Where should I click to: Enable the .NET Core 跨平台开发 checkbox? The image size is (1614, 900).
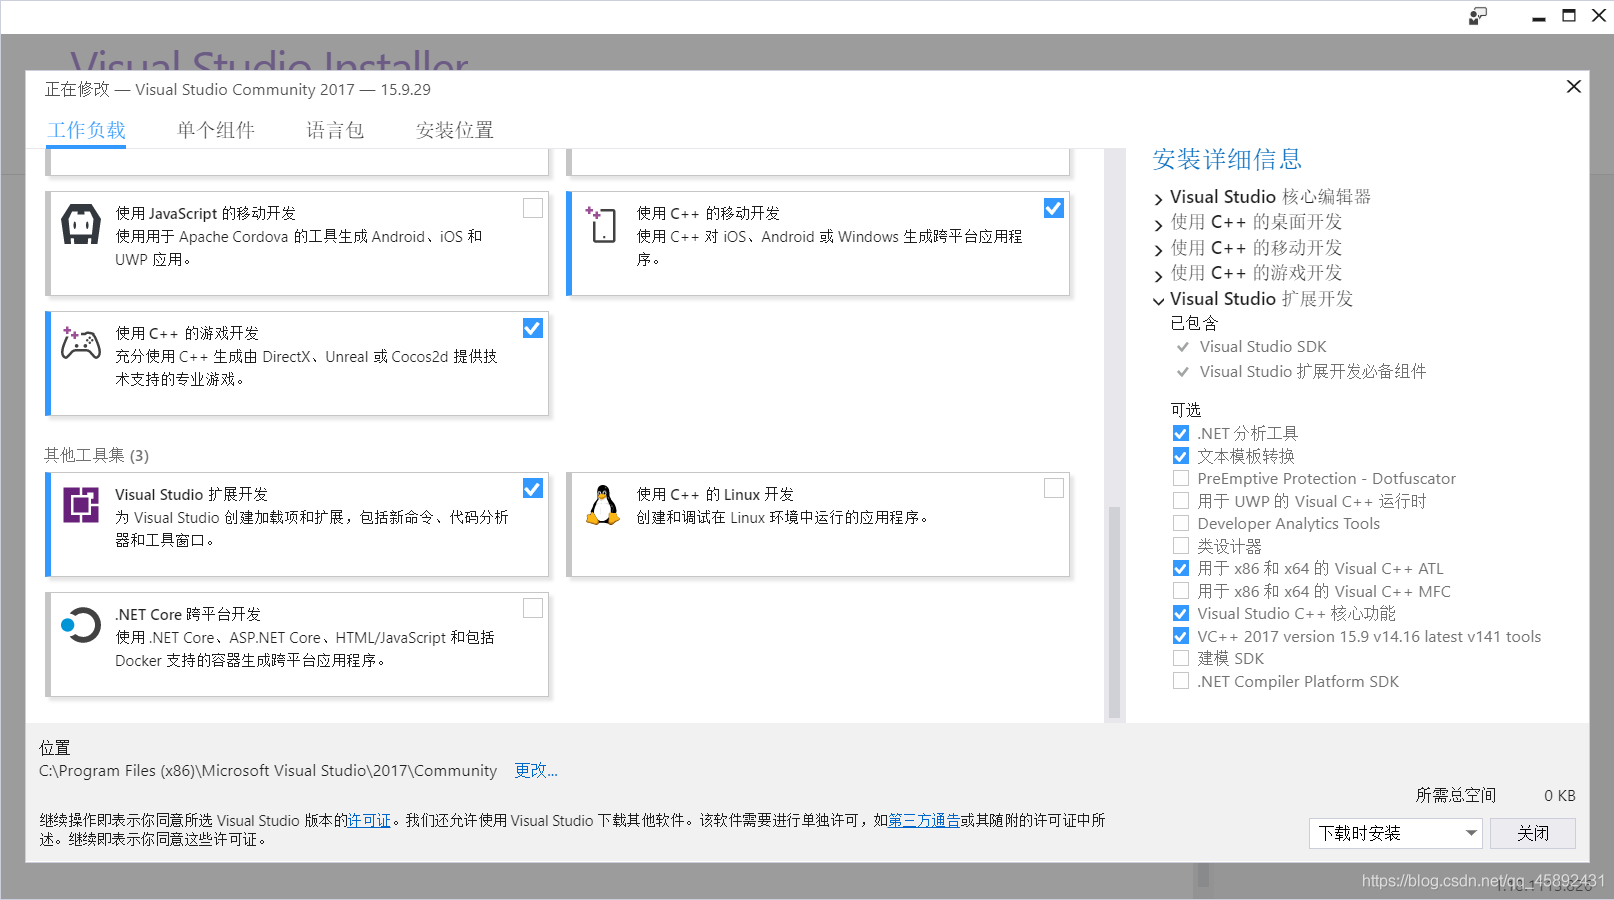533,608
